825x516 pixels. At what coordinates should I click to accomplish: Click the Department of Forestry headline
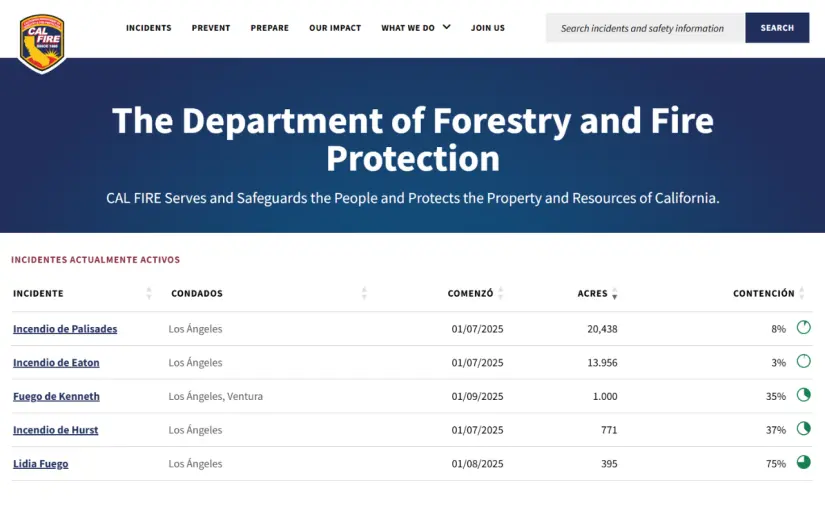click(412, 139)
